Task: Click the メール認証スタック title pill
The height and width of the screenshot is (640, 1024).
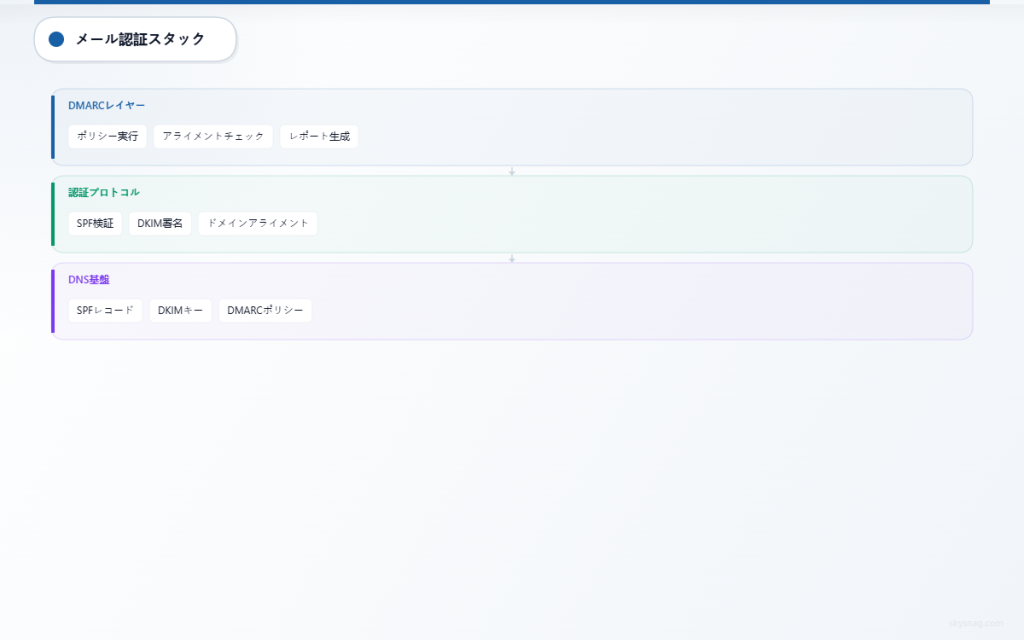Action: (135, 40)
